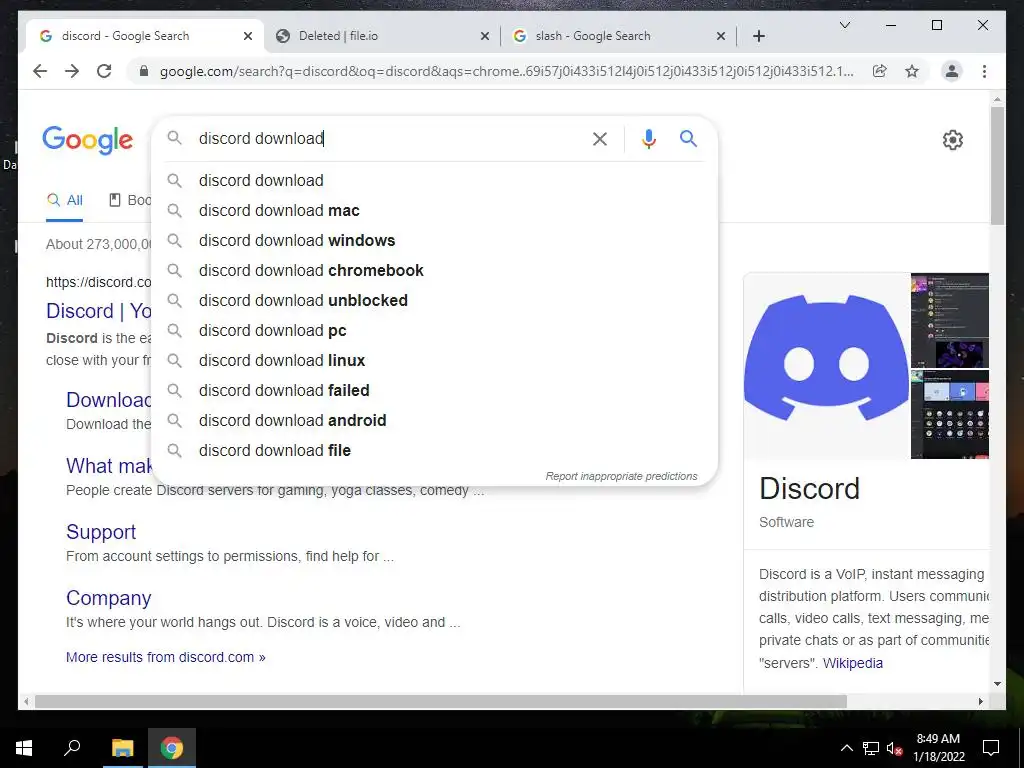The image size is (1024, 768).
Task: Show hidden system tray icons
Action: pyautogui.click(x=846, y=748)
